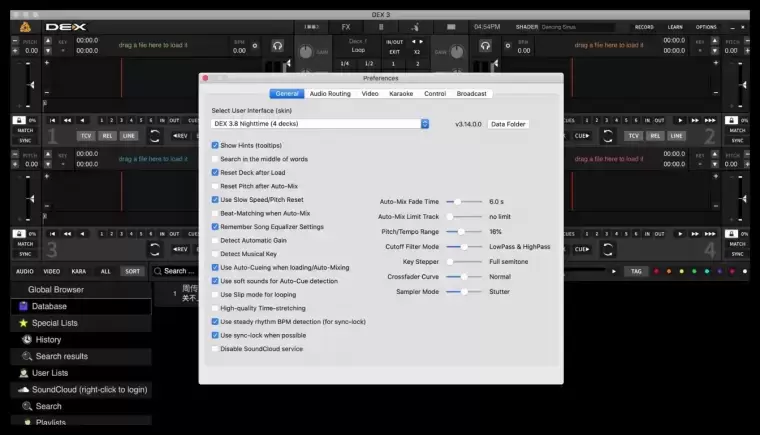Click deck 1 skip-to-start transport icon

[52, 120]
